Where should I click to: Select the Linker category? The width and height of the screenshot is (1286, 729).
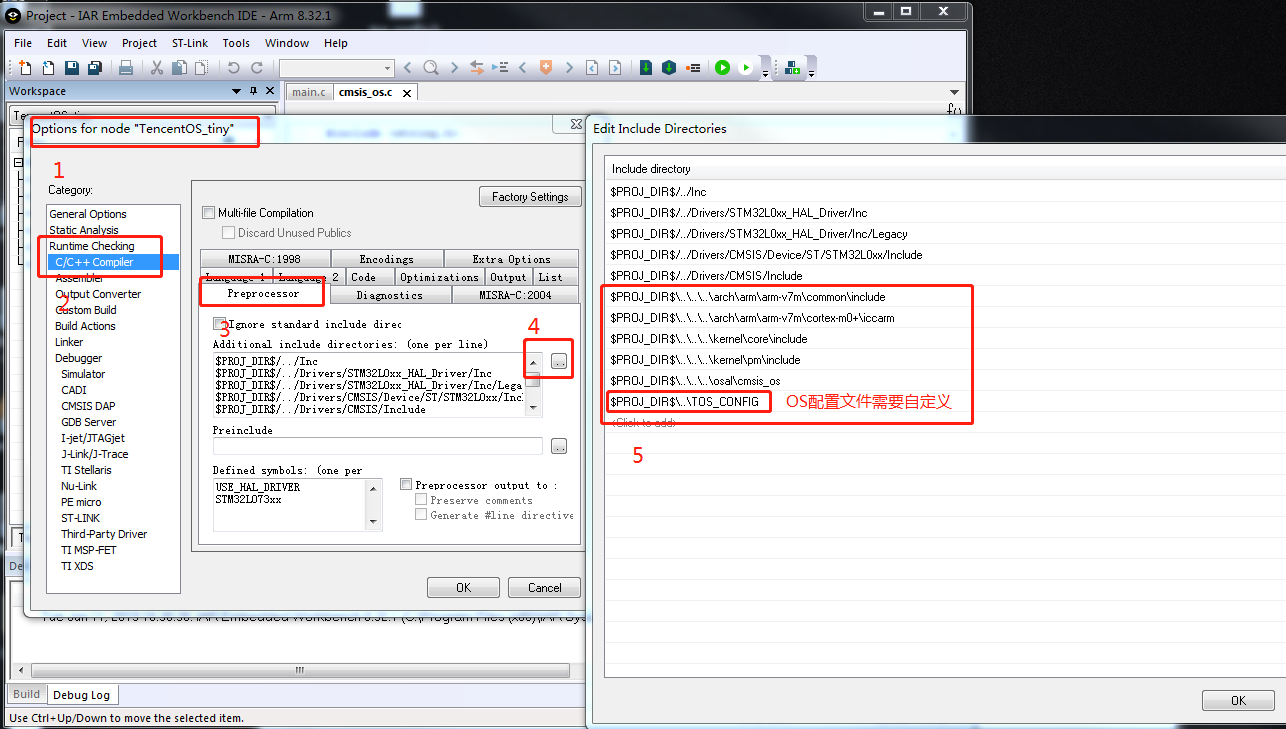[69, 342]
